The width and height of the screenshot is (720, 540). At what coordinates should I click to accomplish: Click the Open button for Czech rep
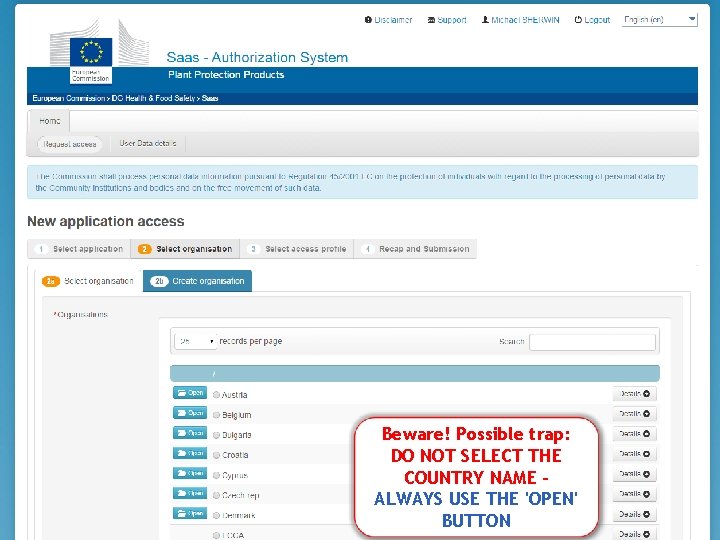[x=190, y=493]
